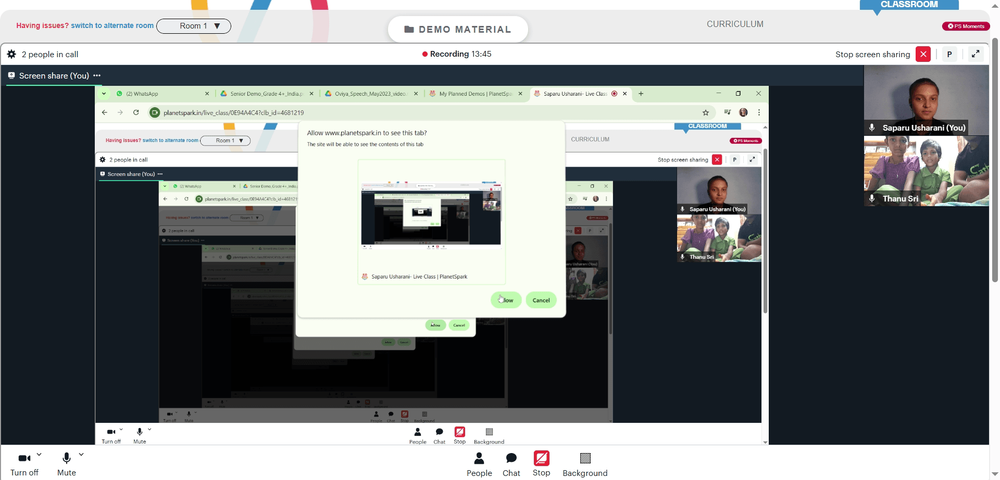Screen dimensions: 1000x480
Task: Expand camera options chevron beside main Turn off
Action: coord(39,455)
